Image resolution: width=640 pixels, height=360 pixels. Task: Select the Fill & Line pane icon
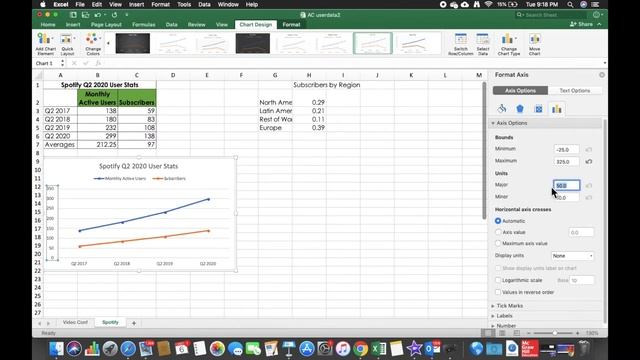(x=502, y=109)
